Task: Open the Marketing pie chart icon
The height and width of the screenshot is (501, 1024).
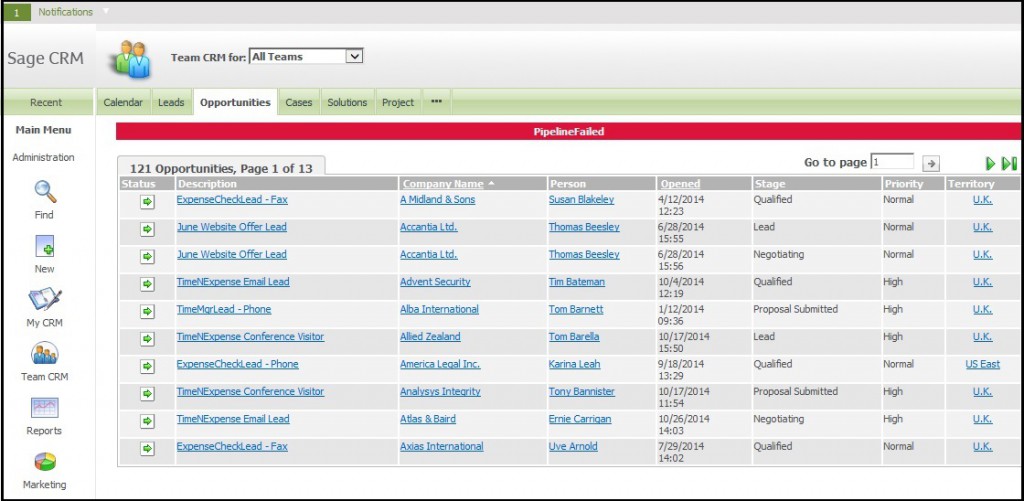Action: (x=44, y=462)
